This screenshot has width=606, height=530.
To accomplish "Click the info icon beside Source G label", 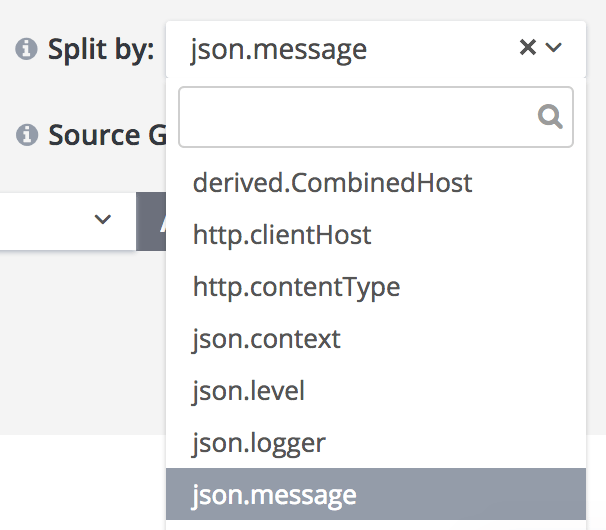I will pyautogui.click(x=27, y=134).
